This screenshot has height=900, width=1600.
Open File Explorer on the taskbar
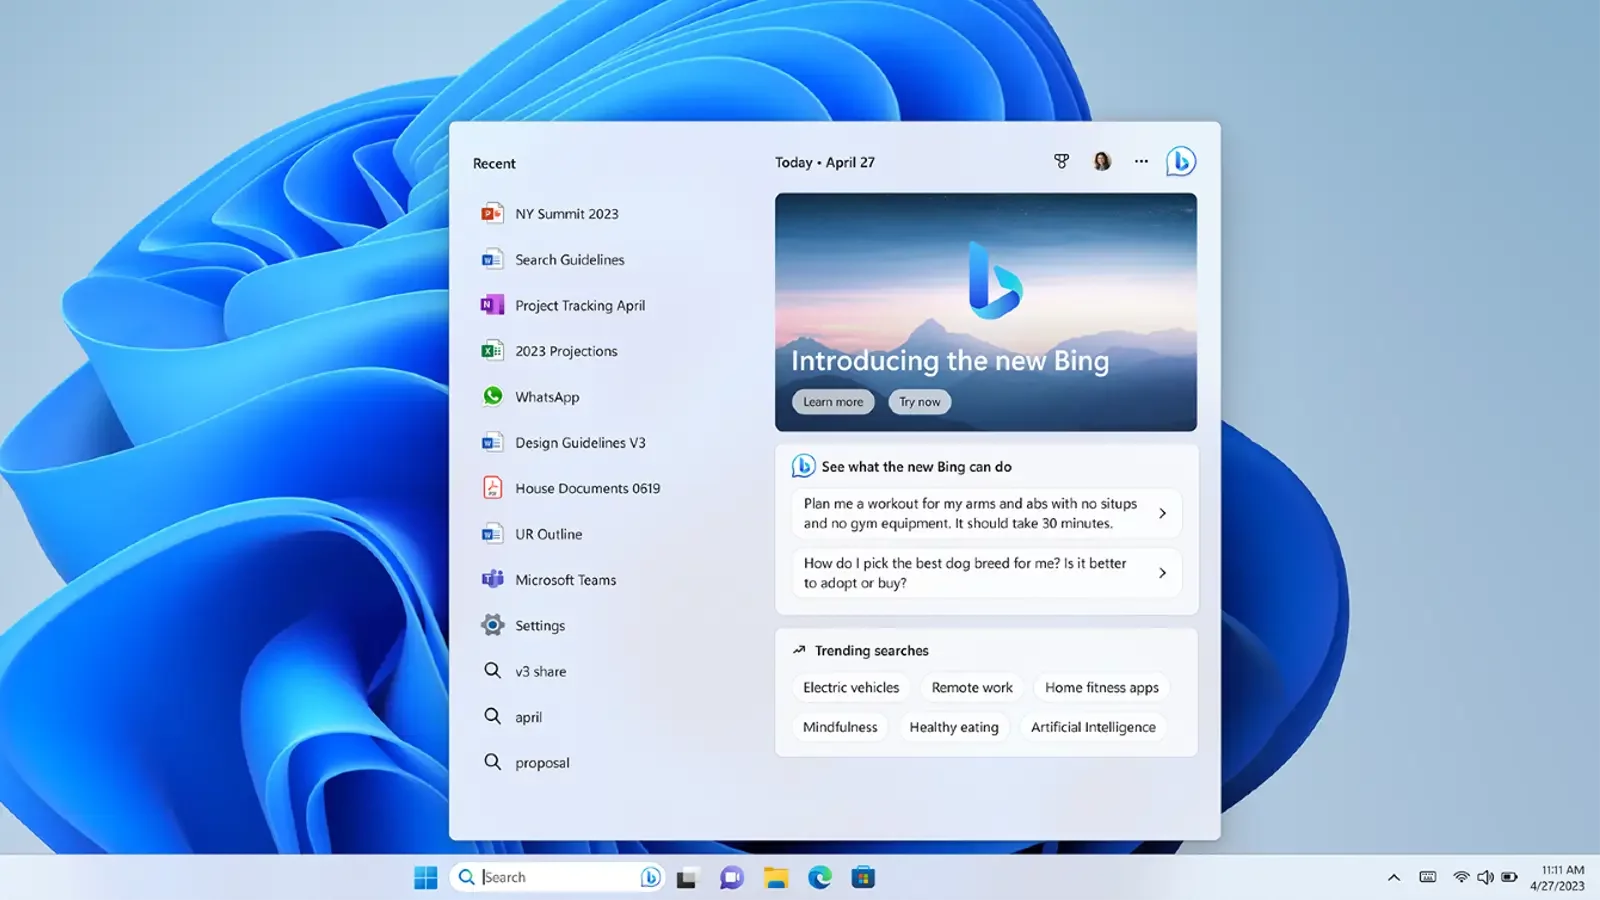[776, 878]
